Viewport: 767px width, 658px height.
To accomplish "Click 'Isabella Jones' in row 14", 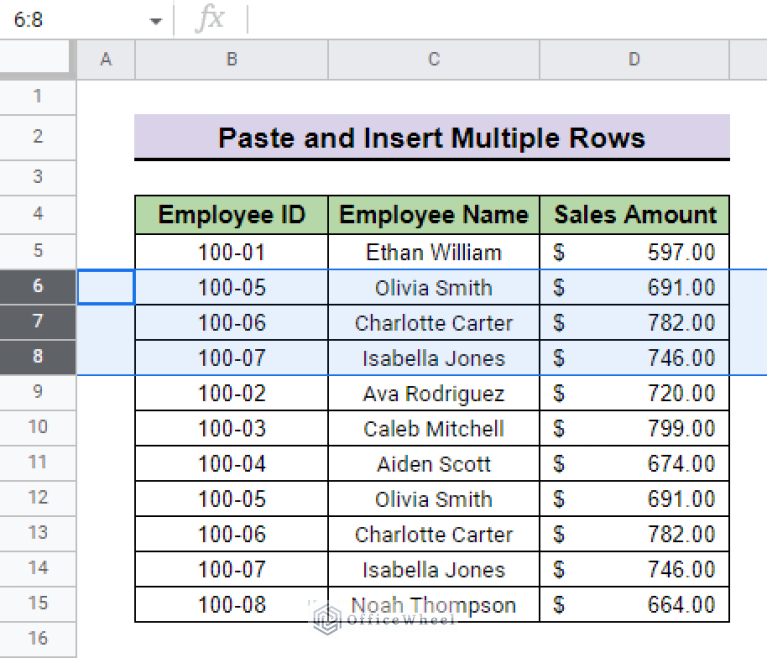I will 434,569.
